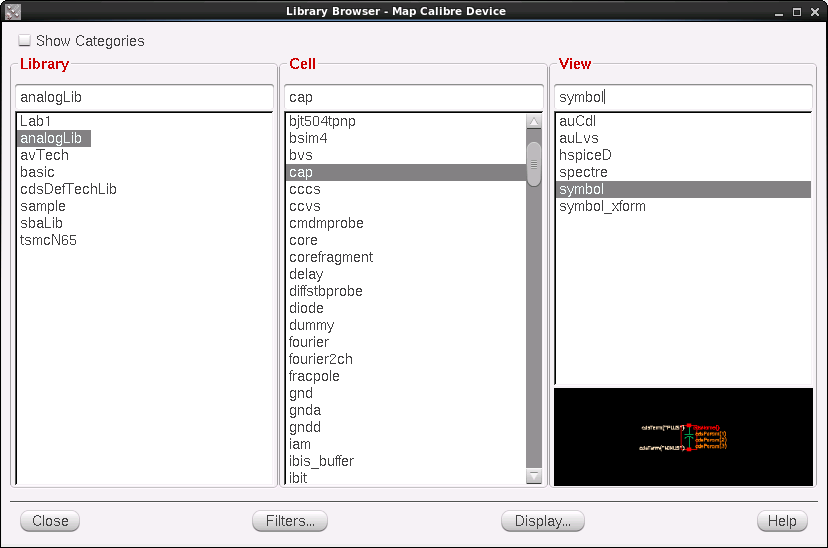Select bvs cell
Viewport: 828px width, 548px height.
[300, 155]
